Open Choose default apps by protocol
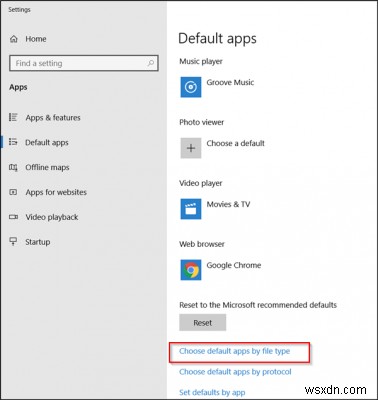Viewport: 378px width, 400px height. 235,372
